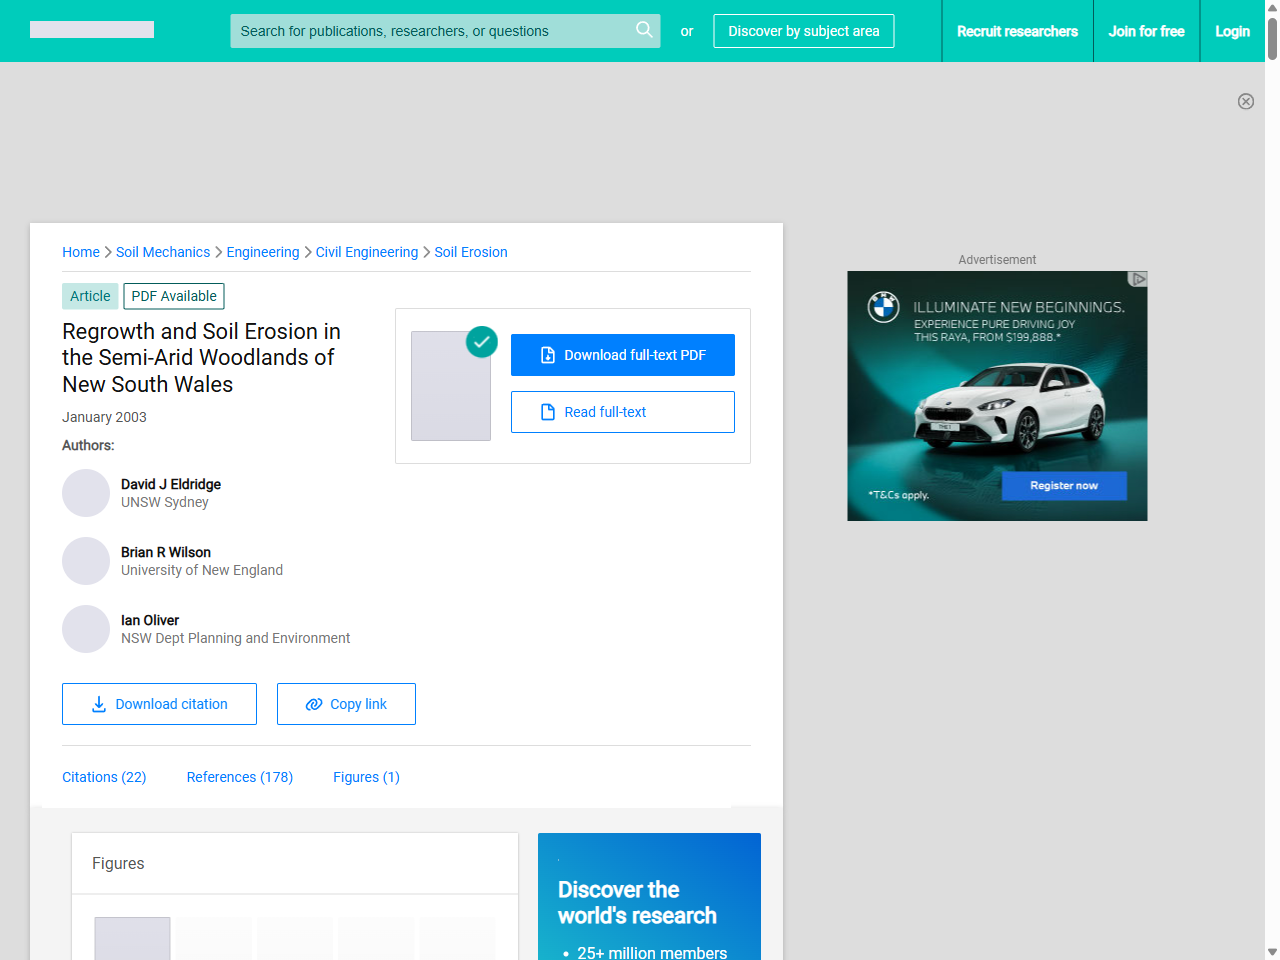Open Discover by subject area
This screenshot has height=960, width=1280.
click(x=803, y=31)
